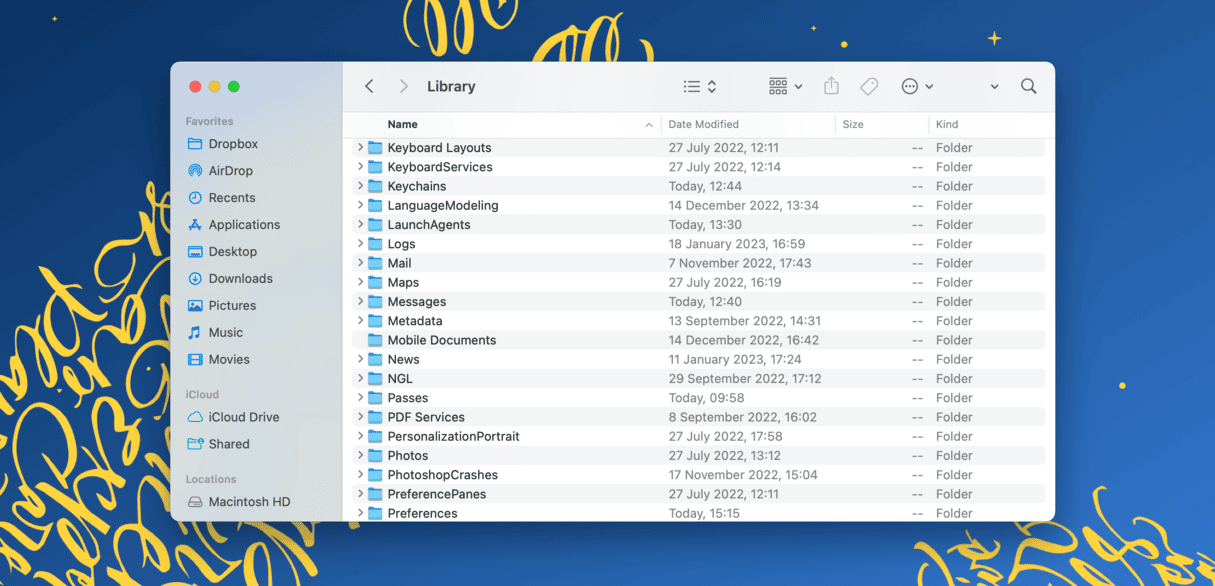Expand the Preferences folder
The height and width of the screenshot is (586, 1215).
(360, 513)
